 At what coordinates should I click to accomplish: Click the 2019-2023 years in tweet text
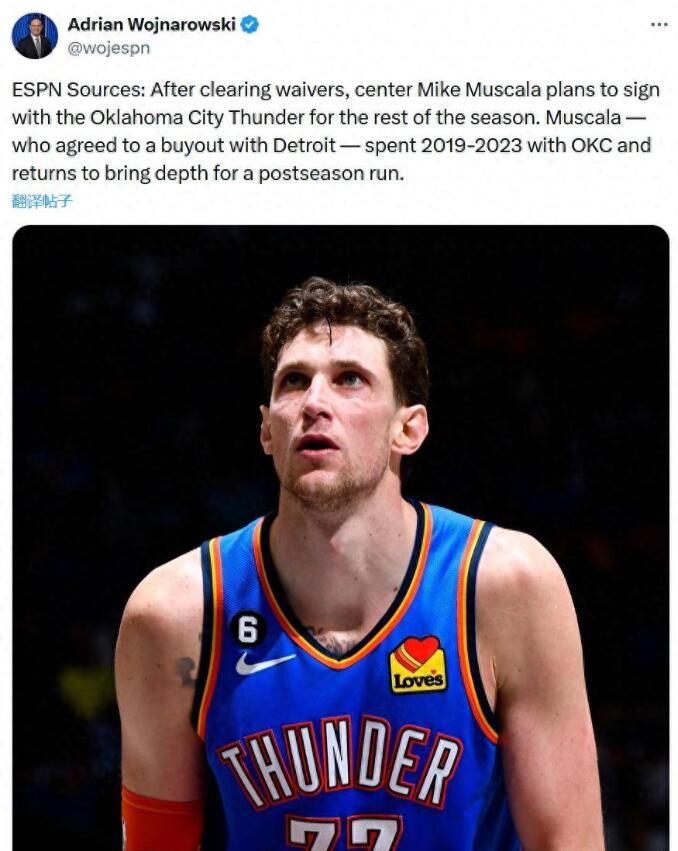pos(471,145)
